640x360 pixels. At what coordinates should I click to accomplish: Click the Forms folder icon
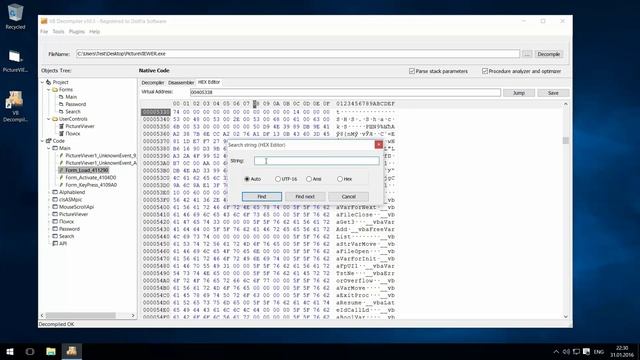click(55, 89)
